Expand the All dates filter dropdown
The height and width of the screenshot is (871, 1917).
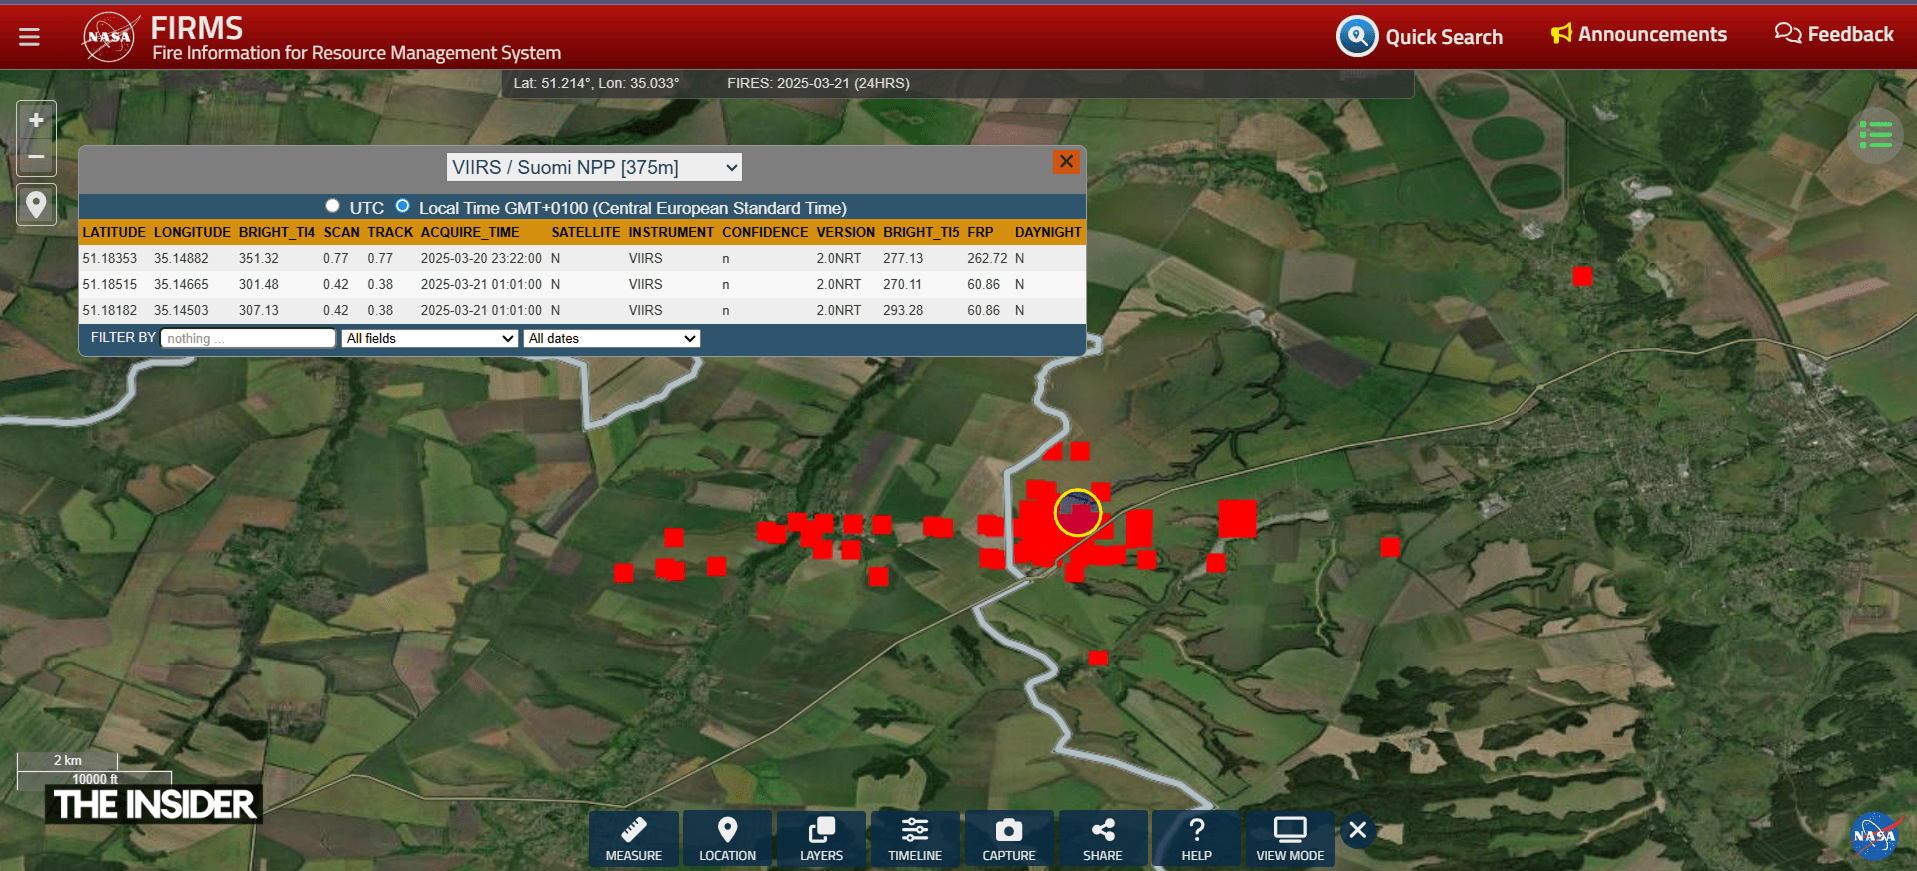pyautogui.click(x=611, y=339)
